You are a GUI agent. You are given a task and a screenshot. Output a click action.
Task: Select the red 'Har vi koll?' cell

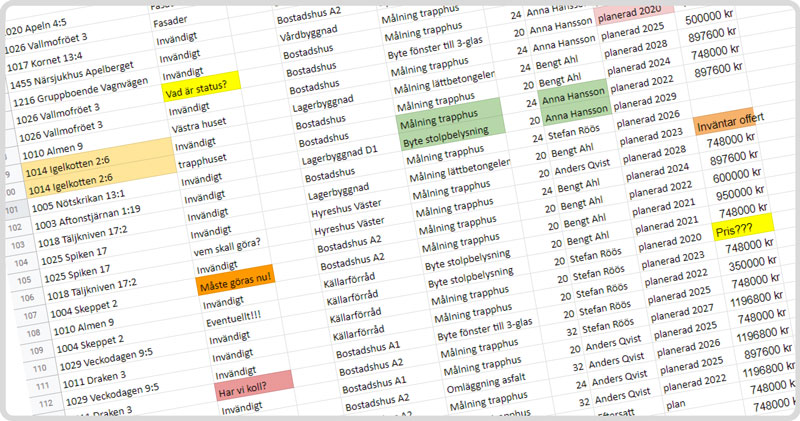[255, 387]
